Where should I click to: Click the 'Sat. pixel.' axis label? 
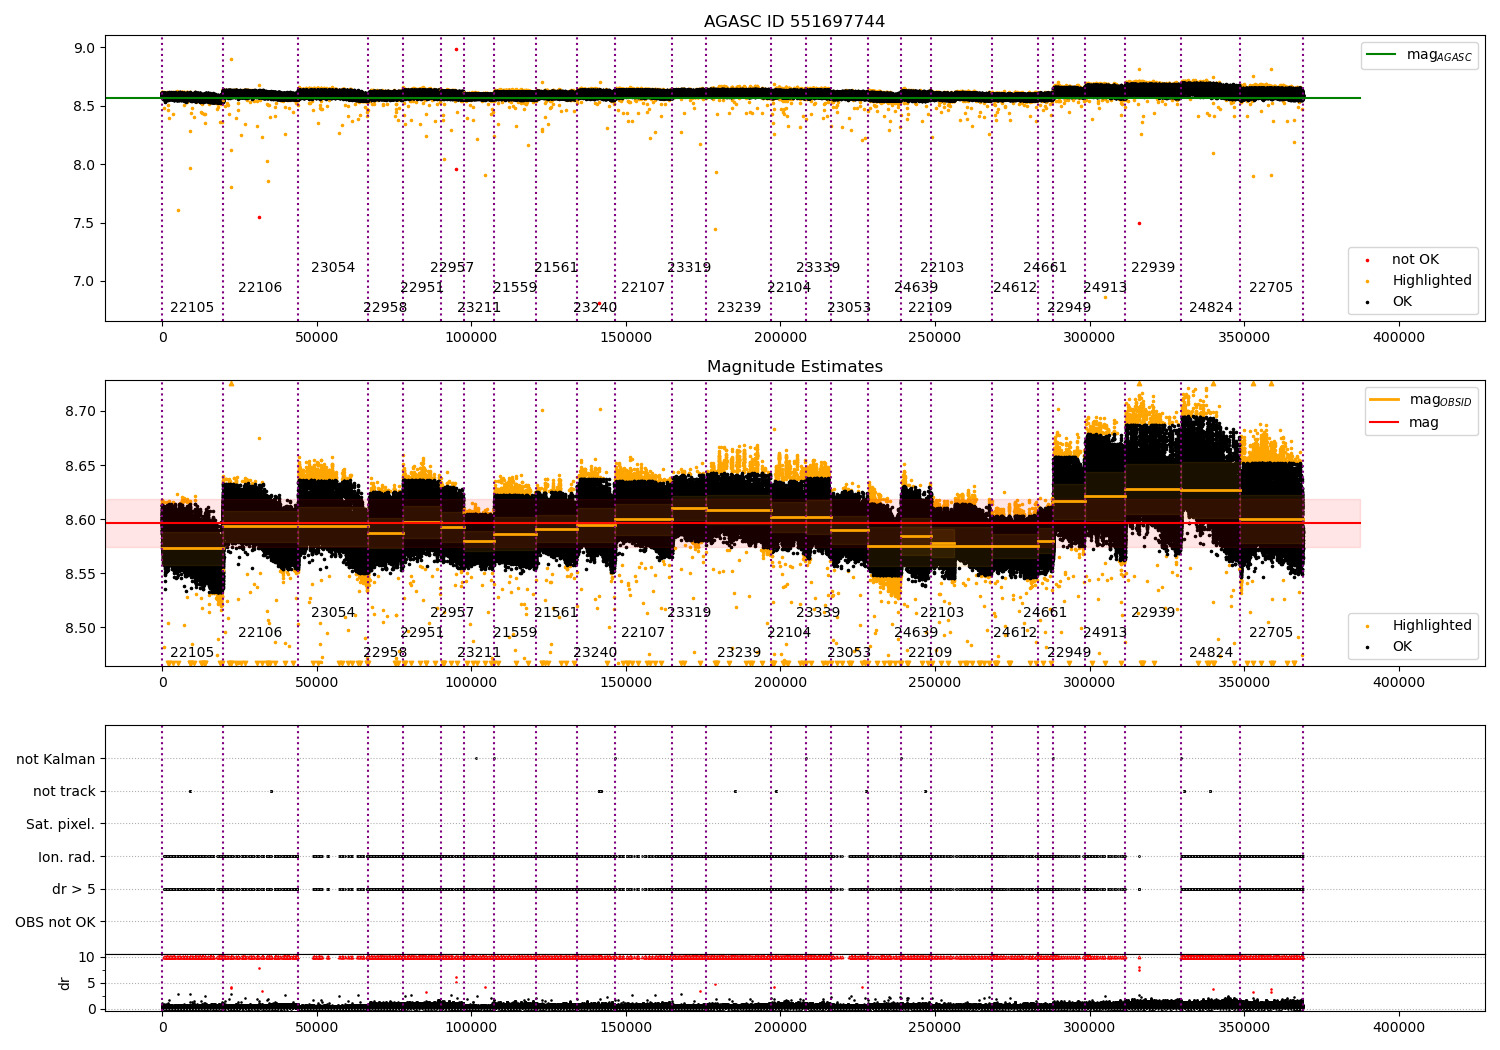(x=61, y=824)
